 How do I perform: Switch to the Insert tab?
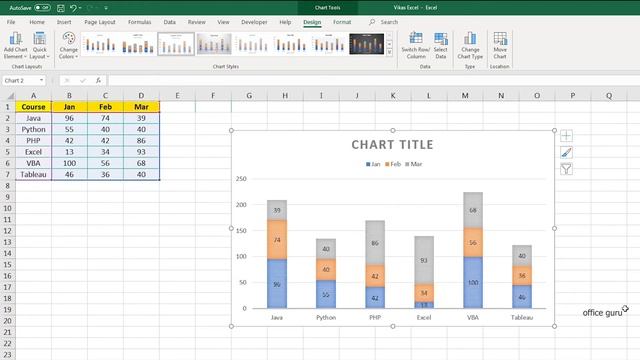pyautogui.click(x=64, y=22)
